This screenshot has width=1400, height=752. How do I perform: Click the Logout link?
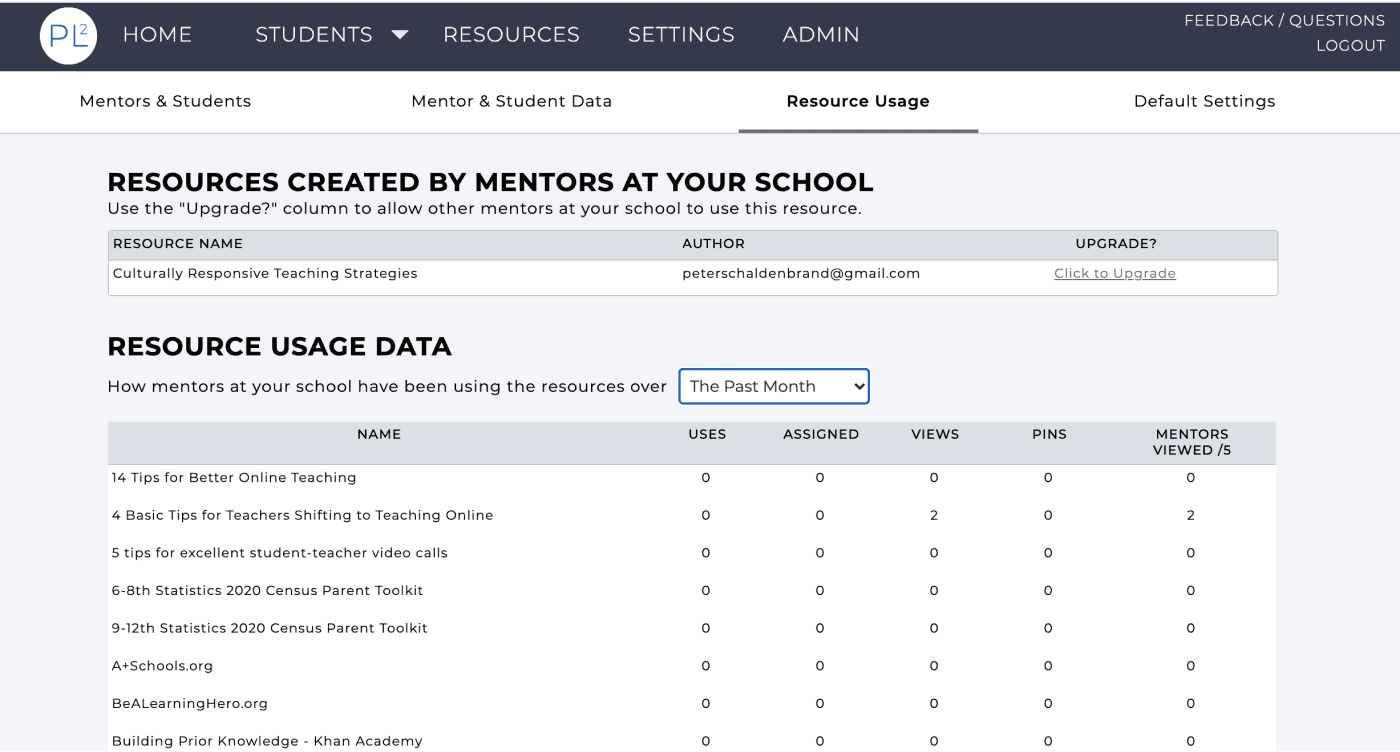(1350, 46)
